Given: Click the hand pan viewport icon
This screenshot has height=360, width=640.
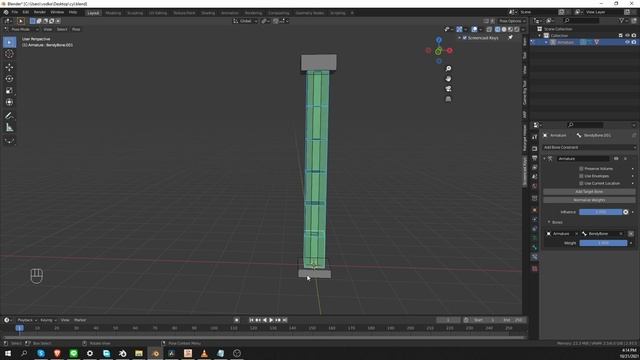Looking at the screenshot, I should [448, 78].
